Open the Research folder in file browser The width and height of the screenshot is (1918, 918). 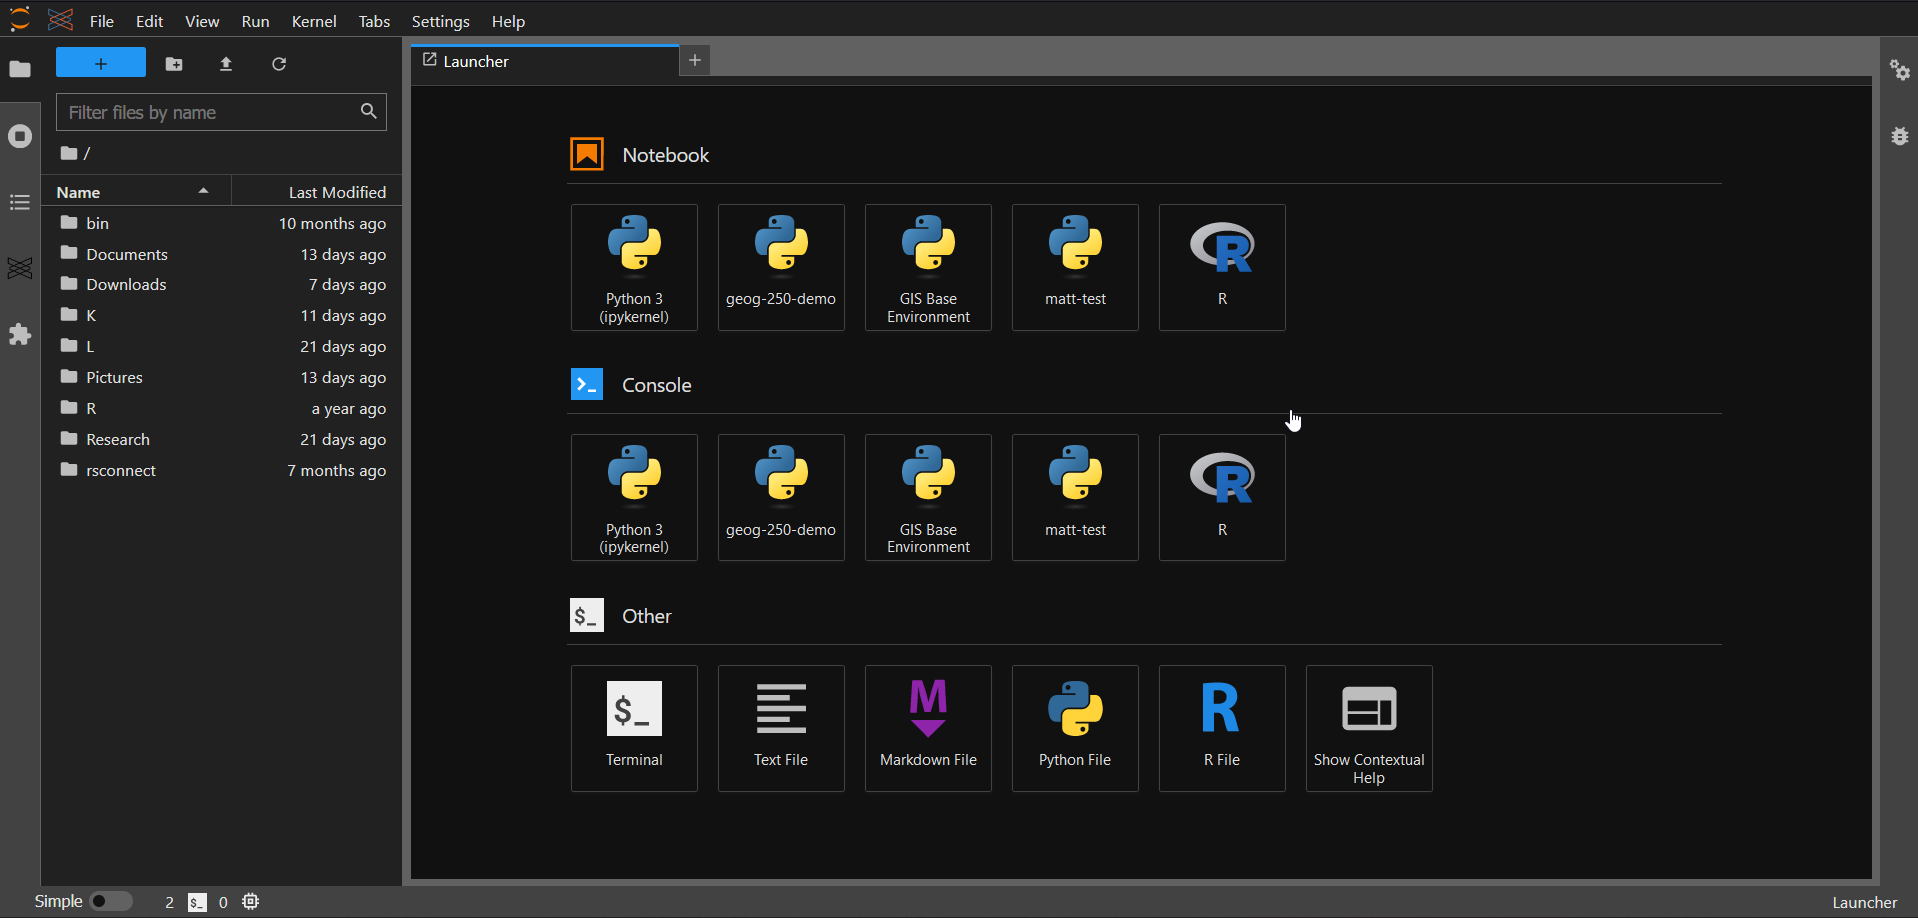click(x=118, y=439)
